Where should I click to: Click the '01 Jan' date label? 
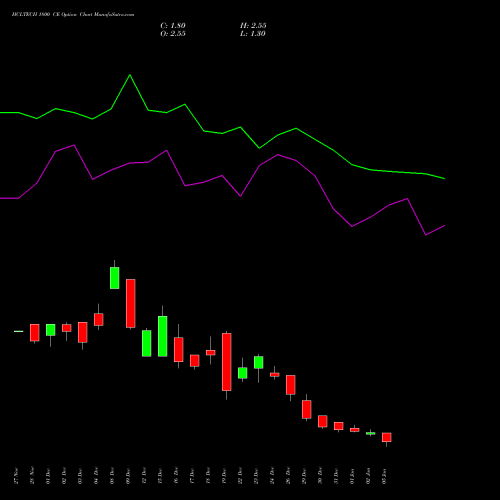coord(352,476)
